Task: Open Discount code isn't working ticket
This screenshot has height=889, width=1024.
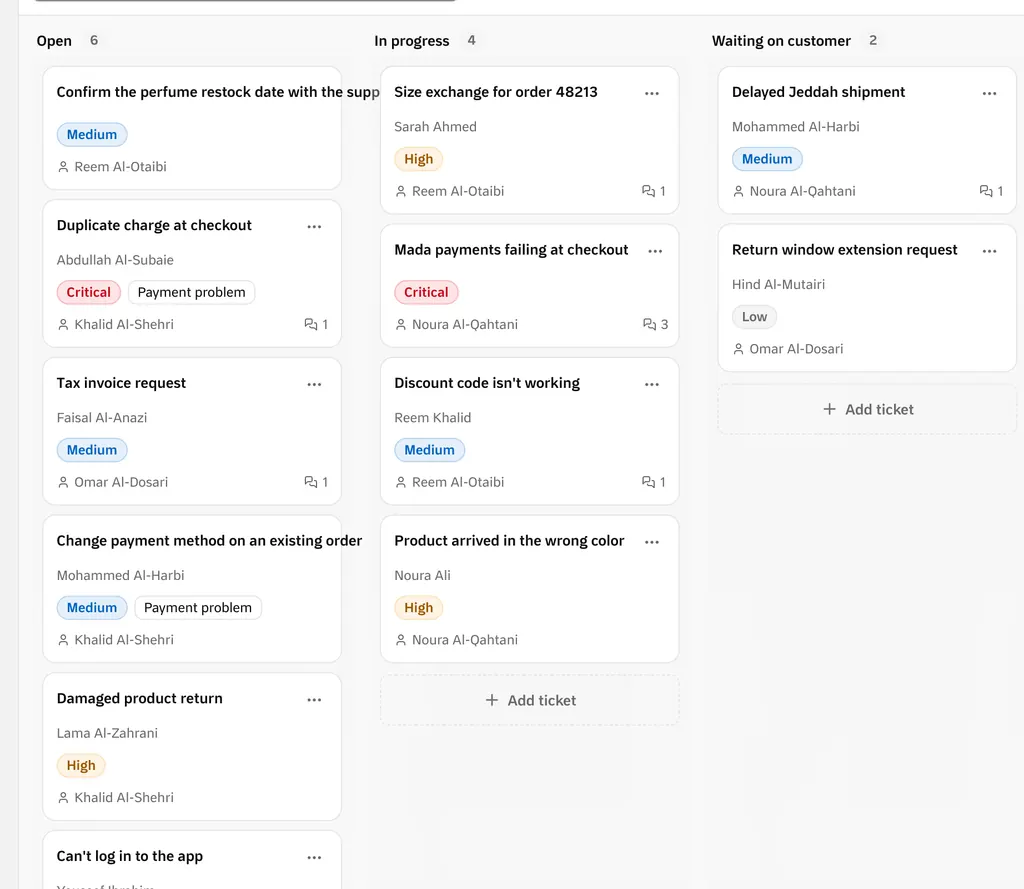Action: [487, 383]
